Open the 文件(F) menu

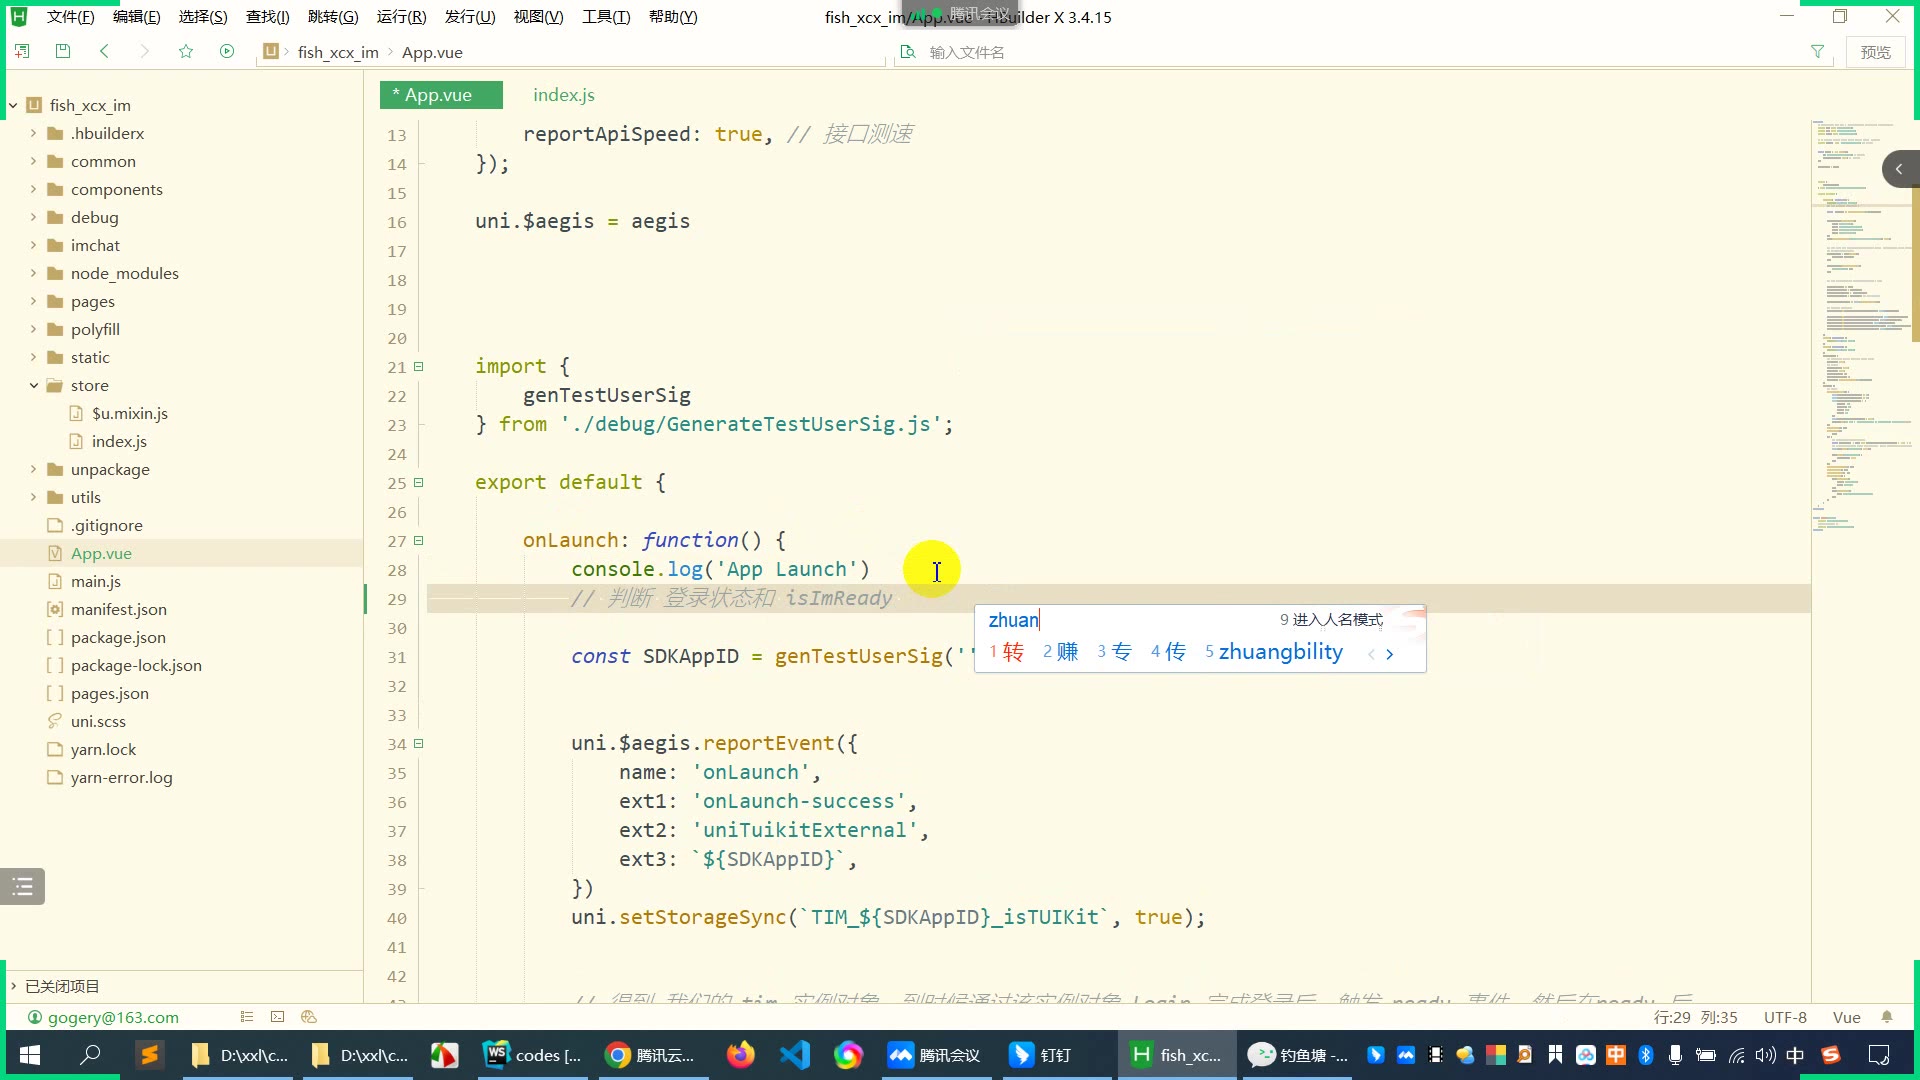tap(70, 17)
